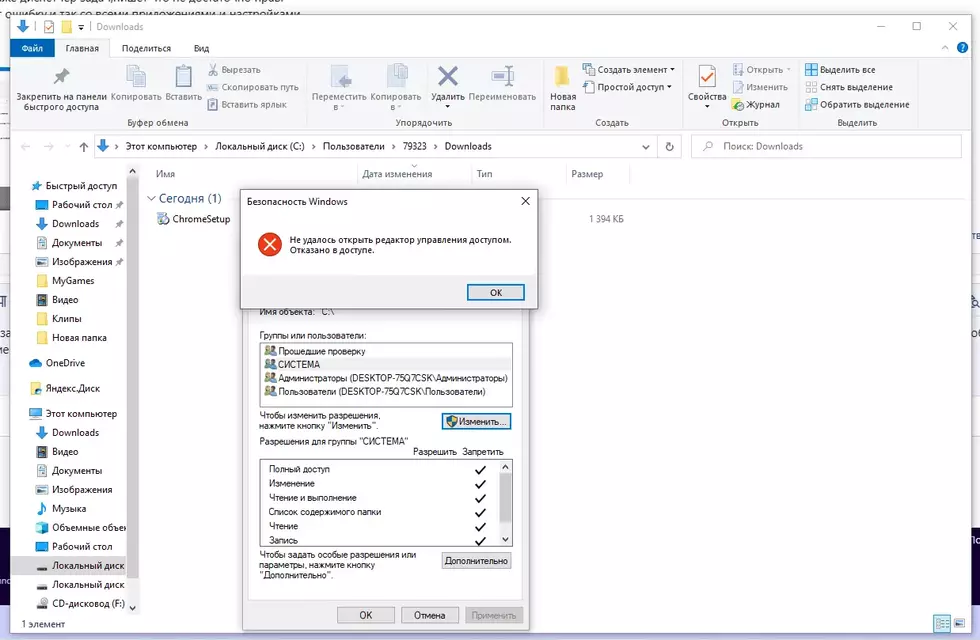The height and width of the screenshot is (640, 980).
Task: Click the Переместить в icon
Action: tap(341, 76)
